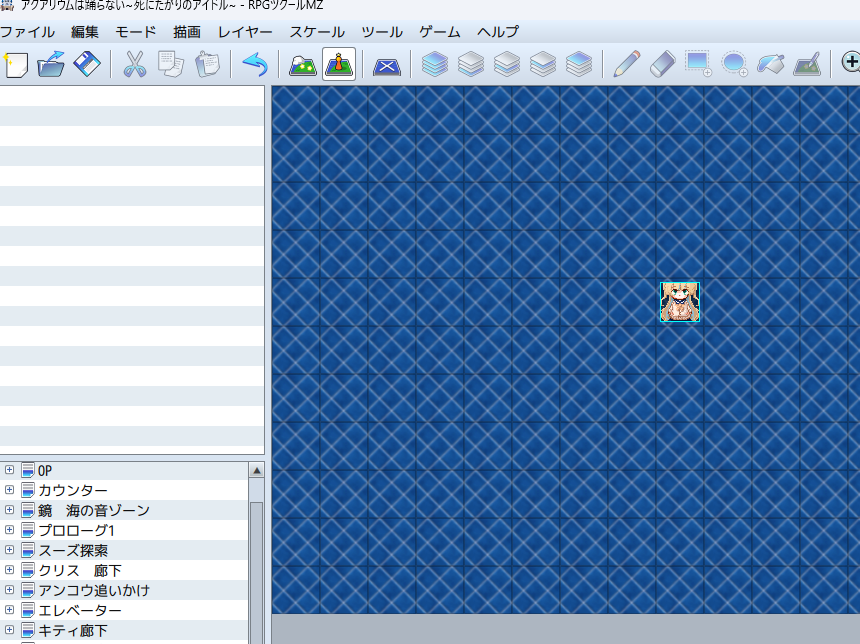Select the Layer 1 icon
This screenshot has width=860, height=644.
[471, 65]
